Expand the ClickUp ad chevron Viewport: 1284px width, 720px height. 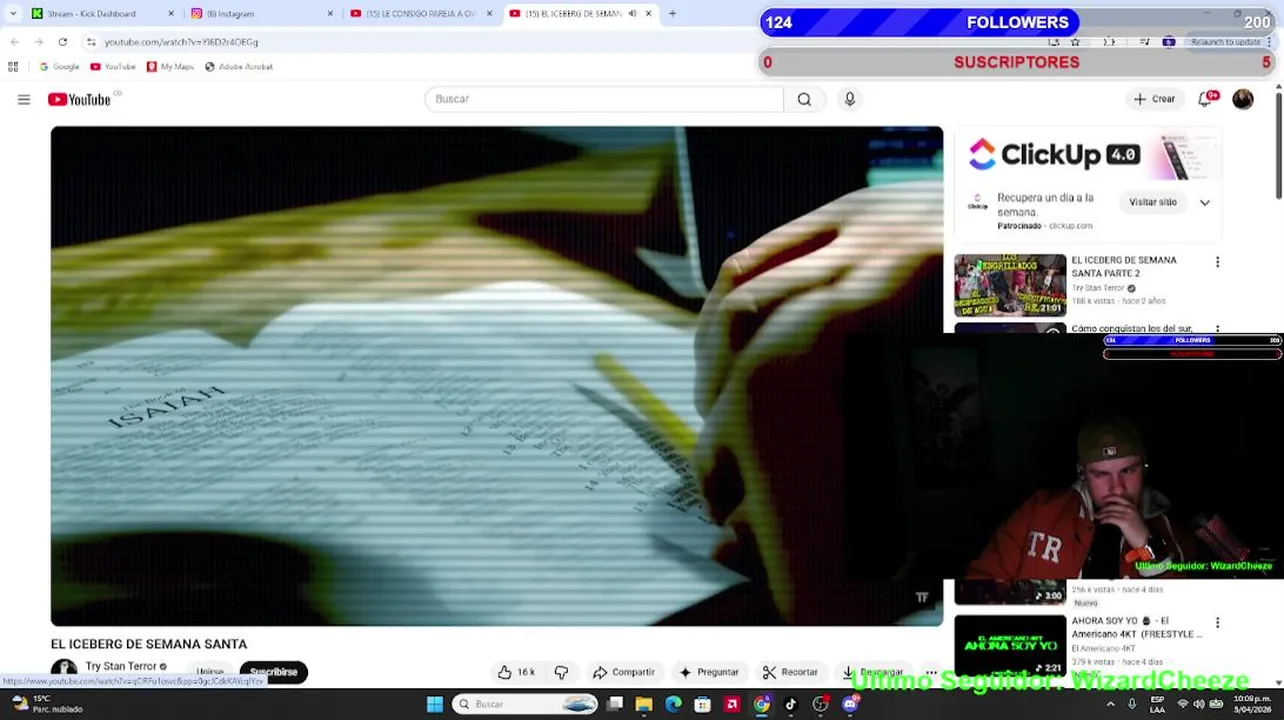tap(1205, 202)
